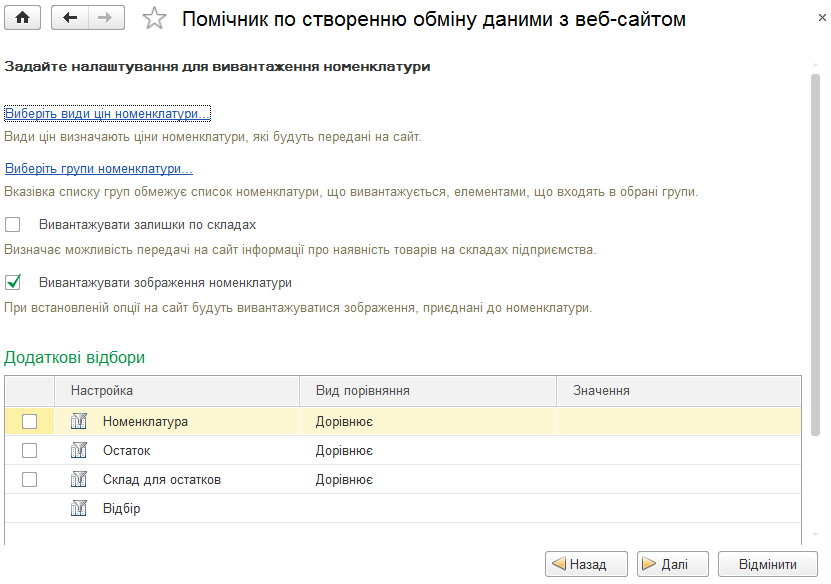The height and width of the screenshot is (584, 831).
Task: Cancel the wizard with Відмінити
Action: coord(767,564)
